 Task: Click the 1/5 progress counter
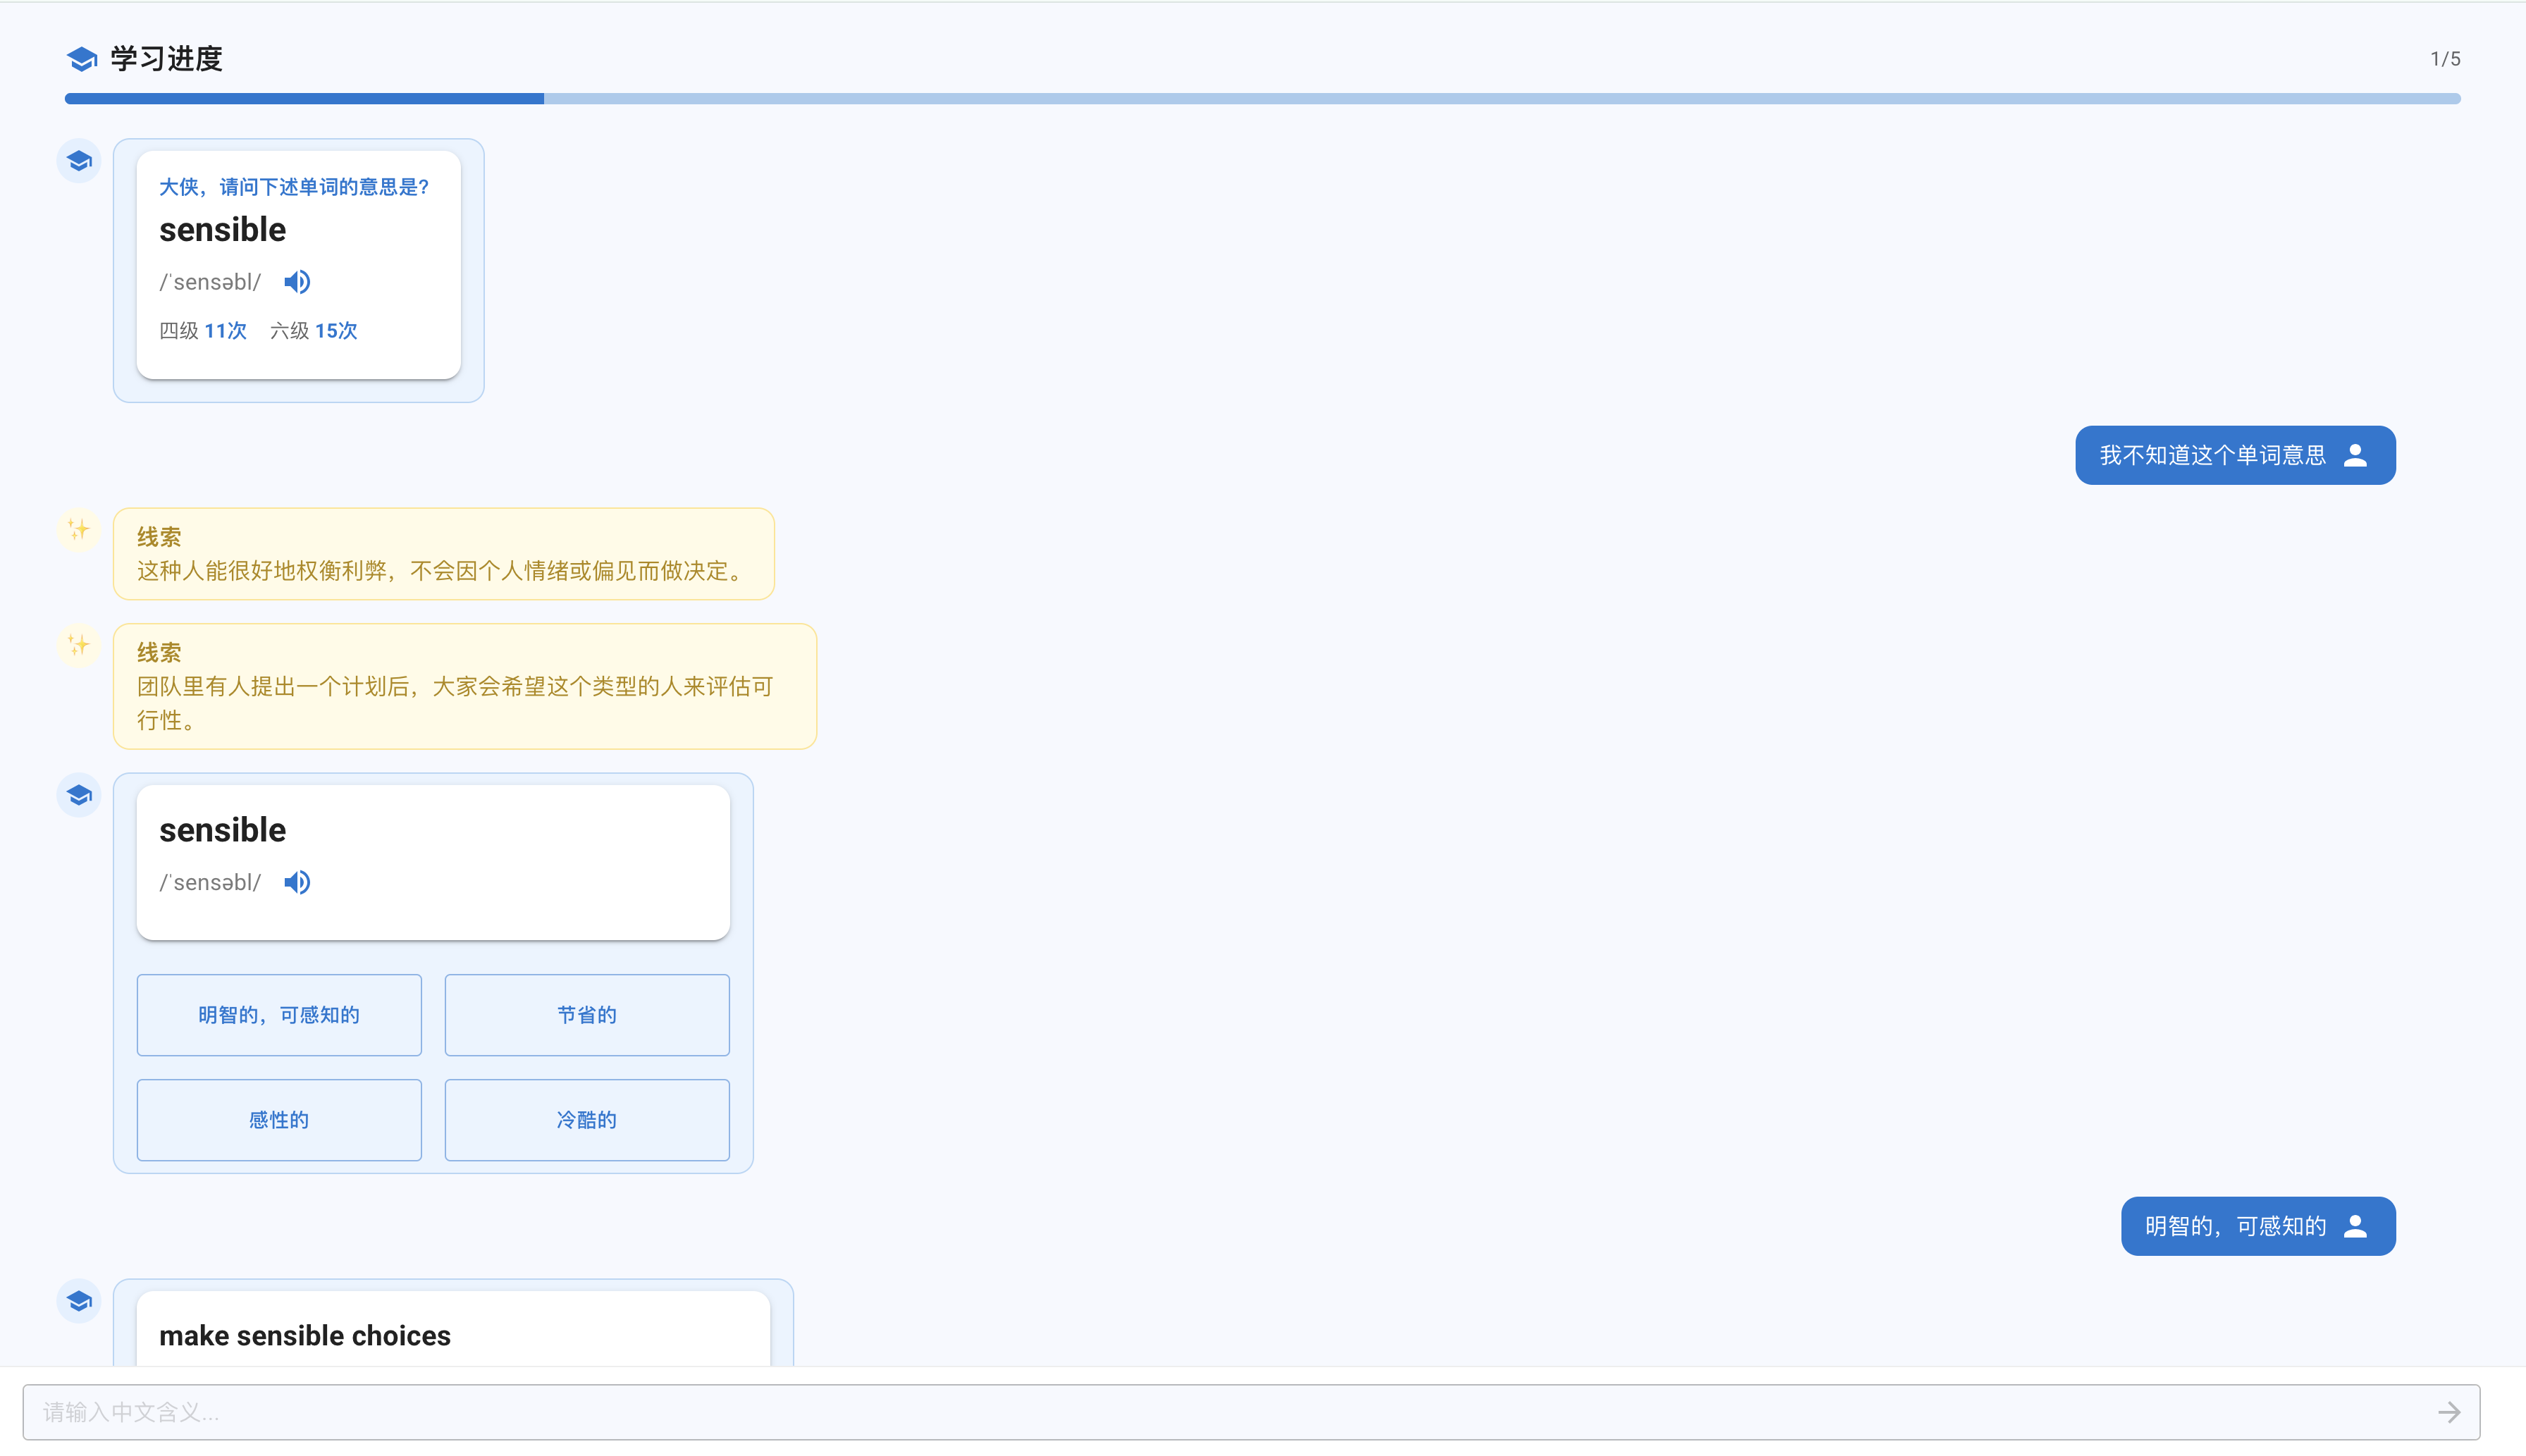[x=2444, y=59]
